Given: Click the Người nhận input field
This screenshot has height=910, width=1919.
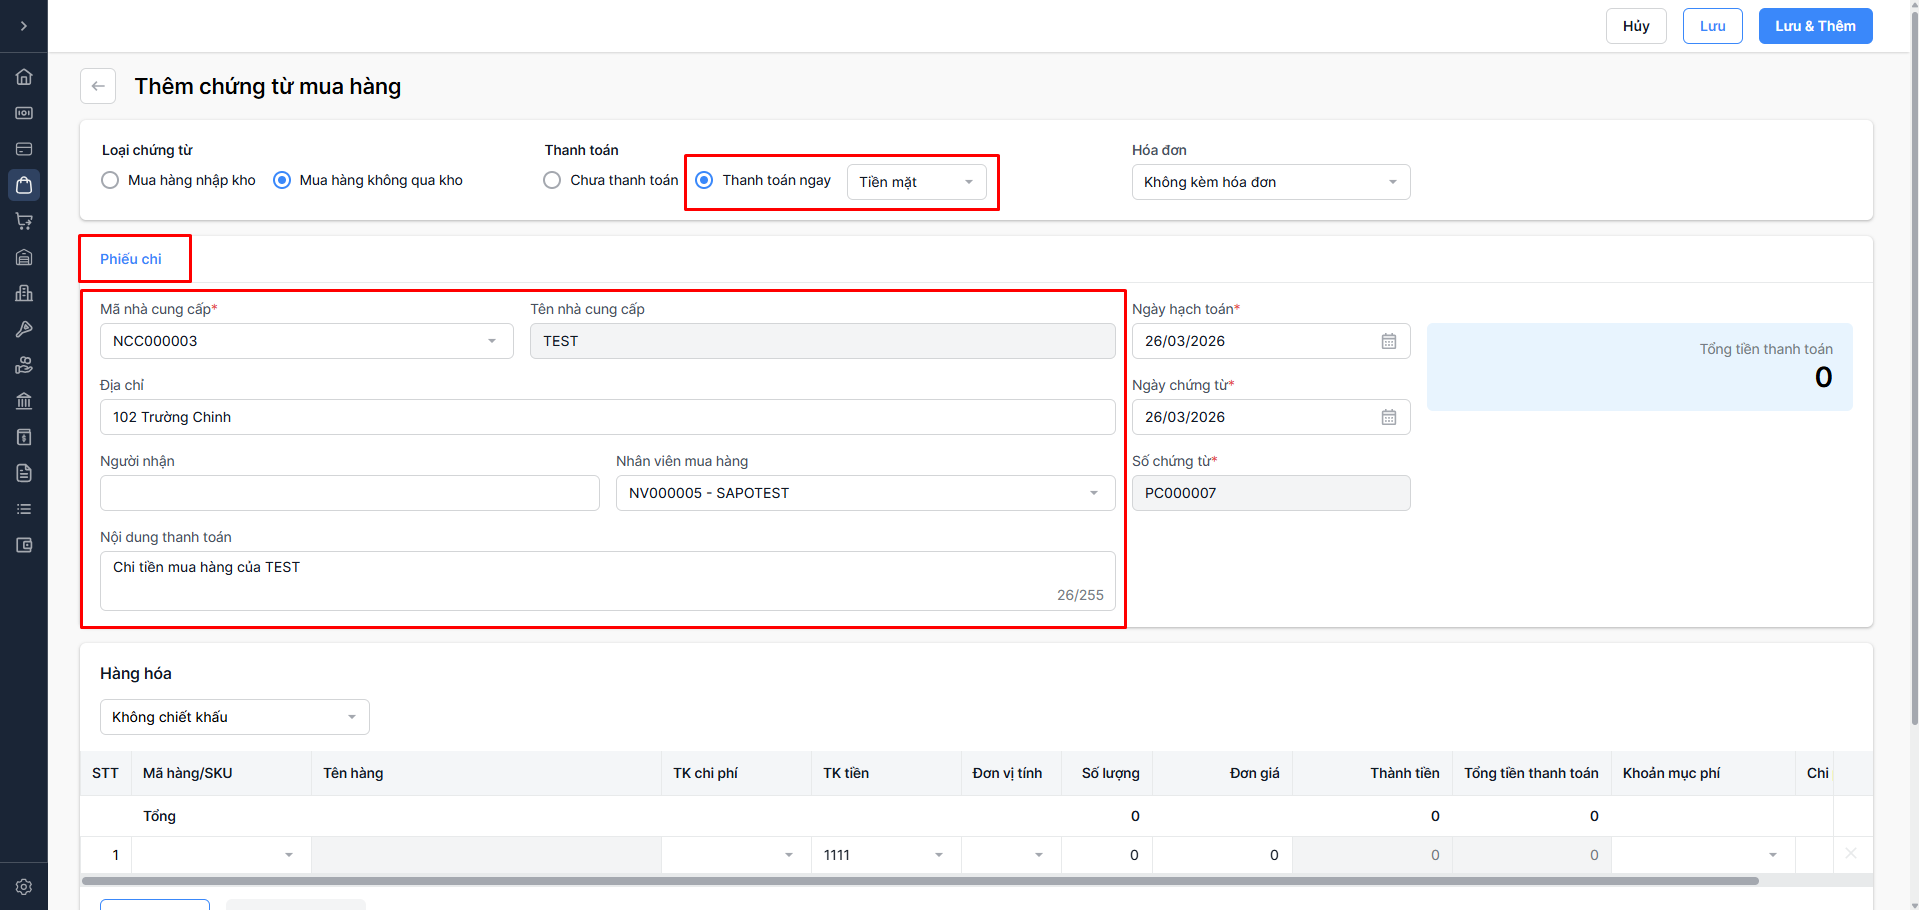Looking at the screenshot, I should tap(349, 493).
